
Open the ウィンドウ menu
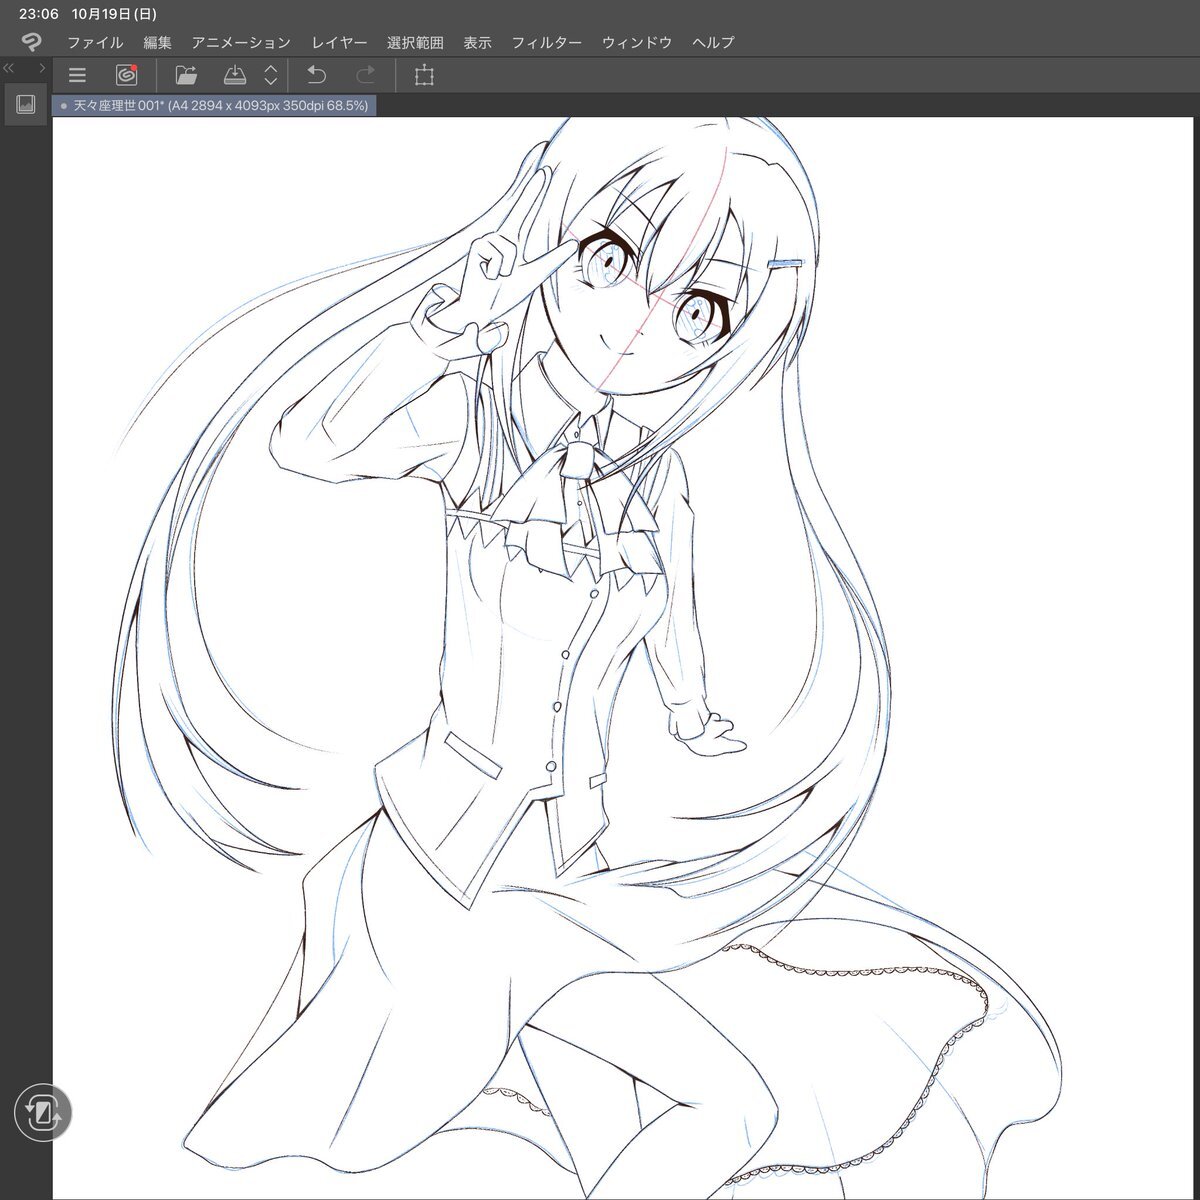637,42
